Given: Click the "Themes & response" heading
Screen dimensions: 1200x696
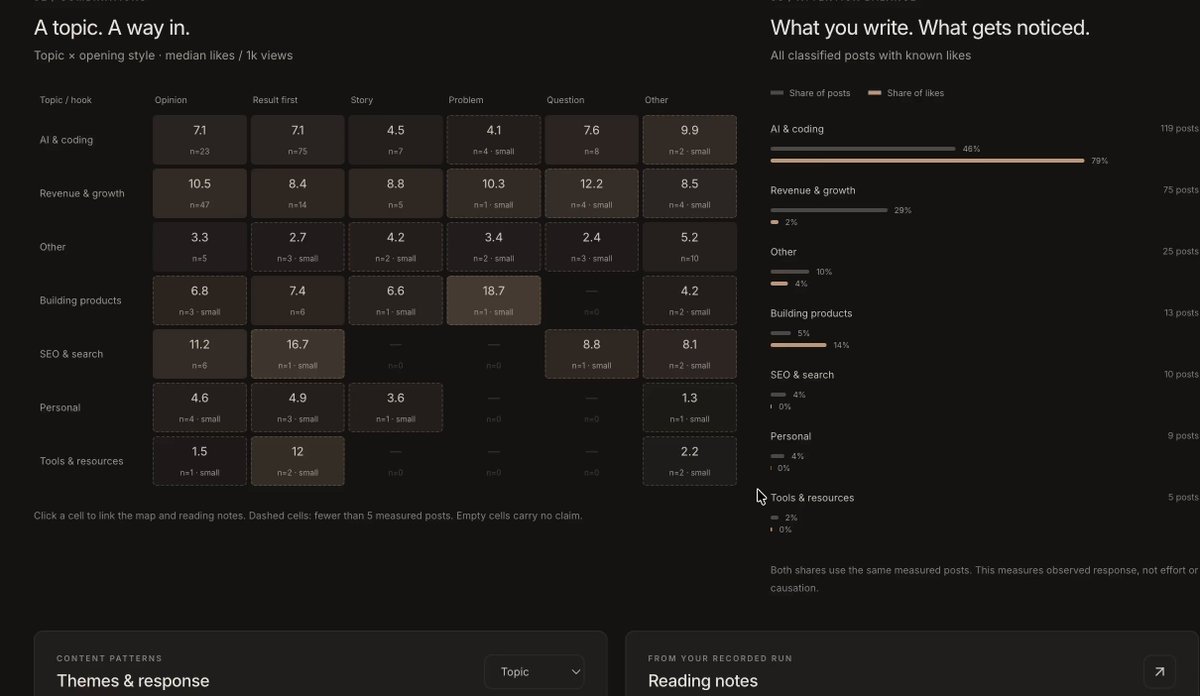Looking at the screenshot, I should coord(133,681).
